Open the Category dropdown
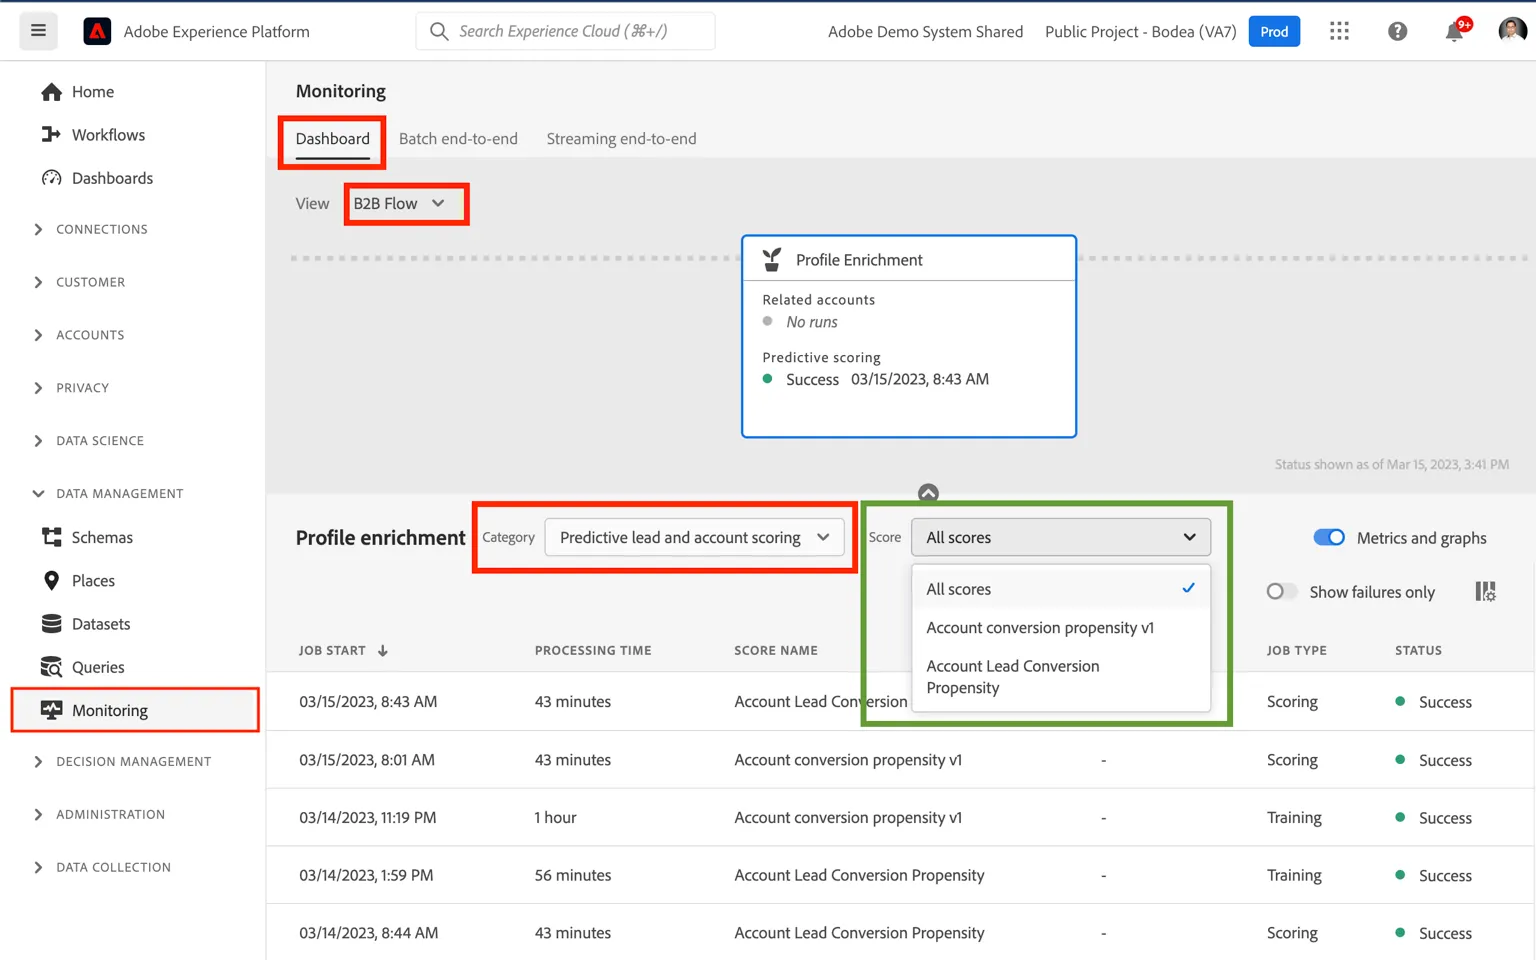1536x960 pixels. pos(694,538)
